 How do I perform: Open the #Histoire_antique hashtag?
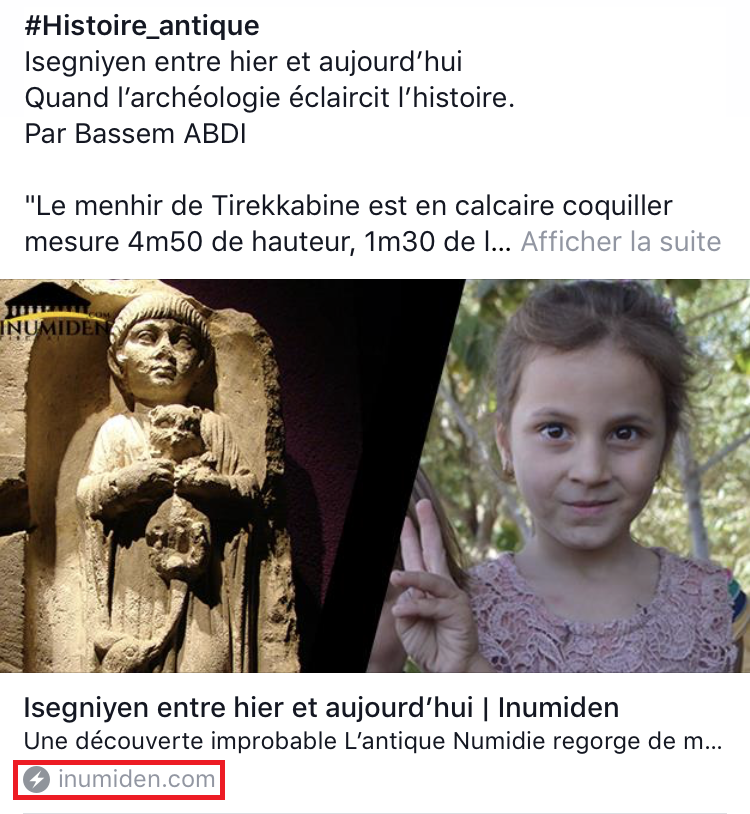coord(142,26)
